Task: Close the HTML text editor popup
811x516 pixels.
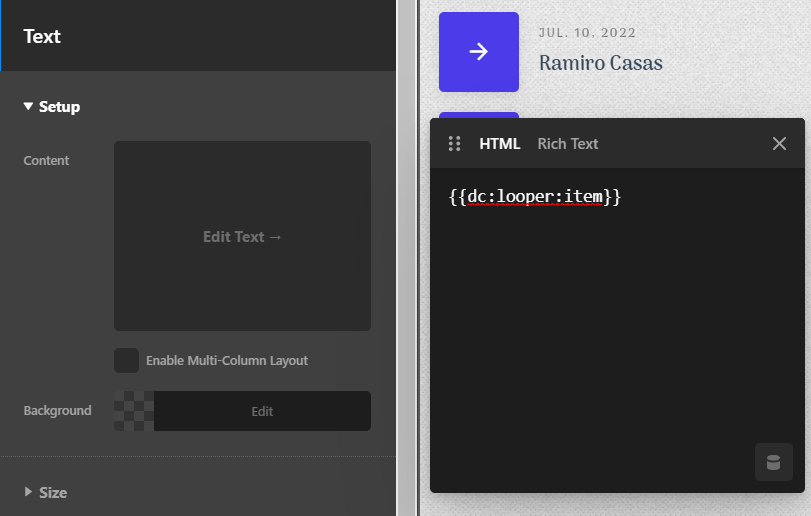Action: [779, 144]
